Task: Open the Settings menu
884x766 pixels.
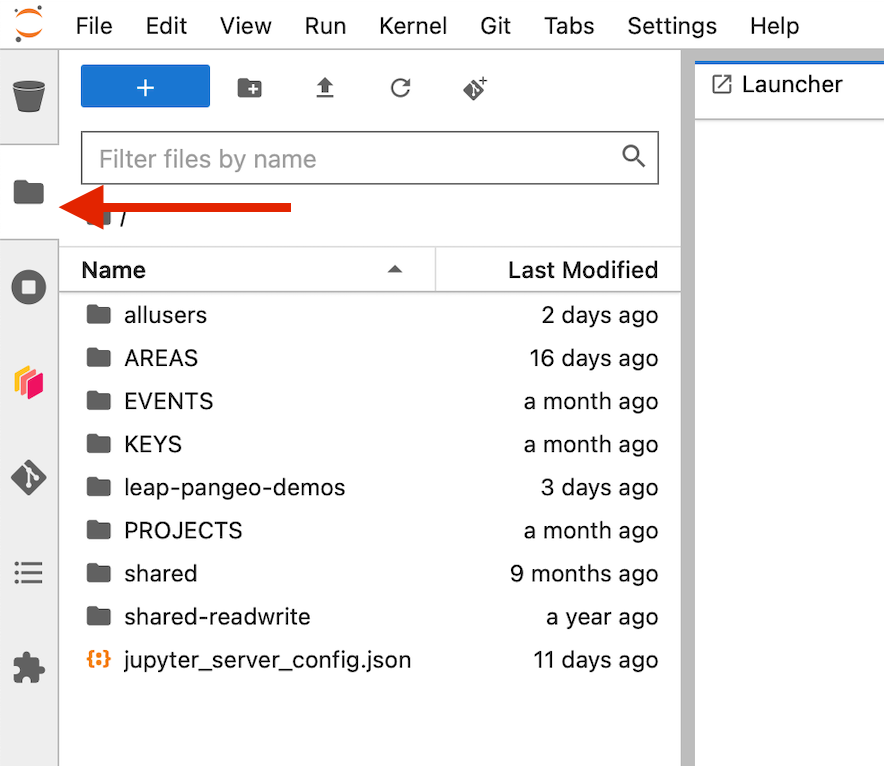Action: [671, 26]
